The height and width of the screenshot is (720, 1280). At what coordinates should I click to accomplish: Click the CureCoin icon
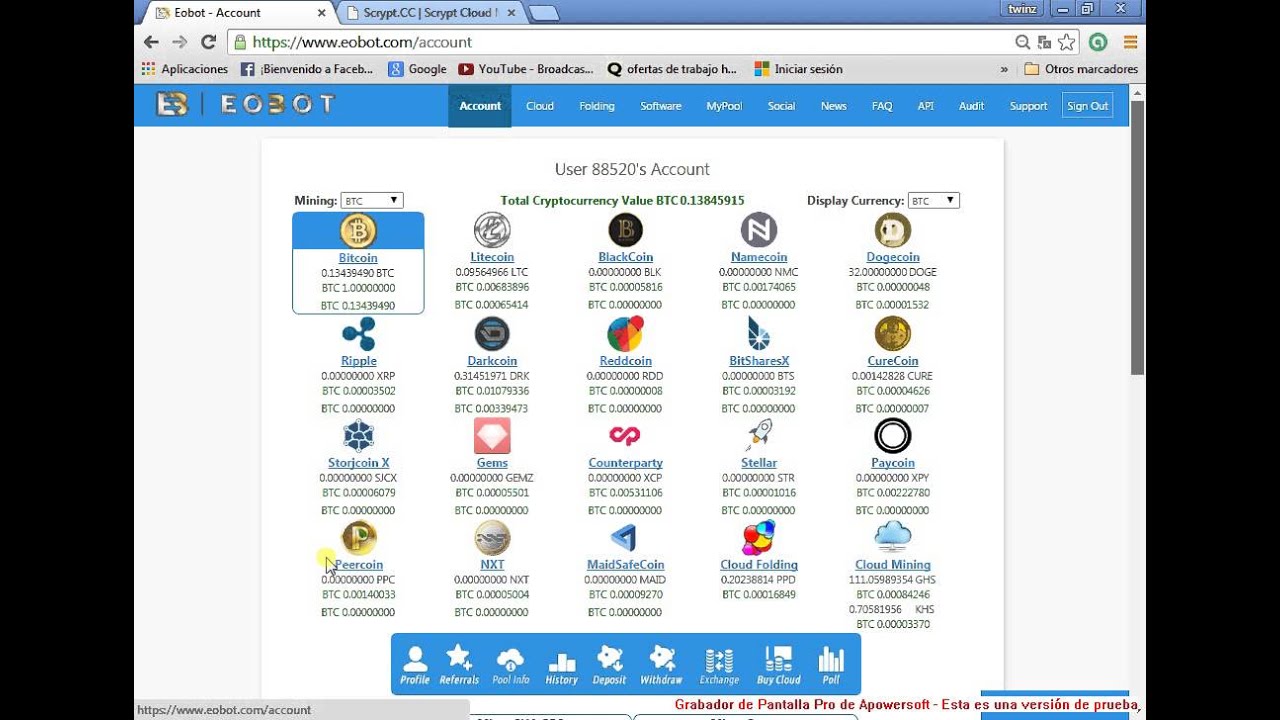[893, 334]
